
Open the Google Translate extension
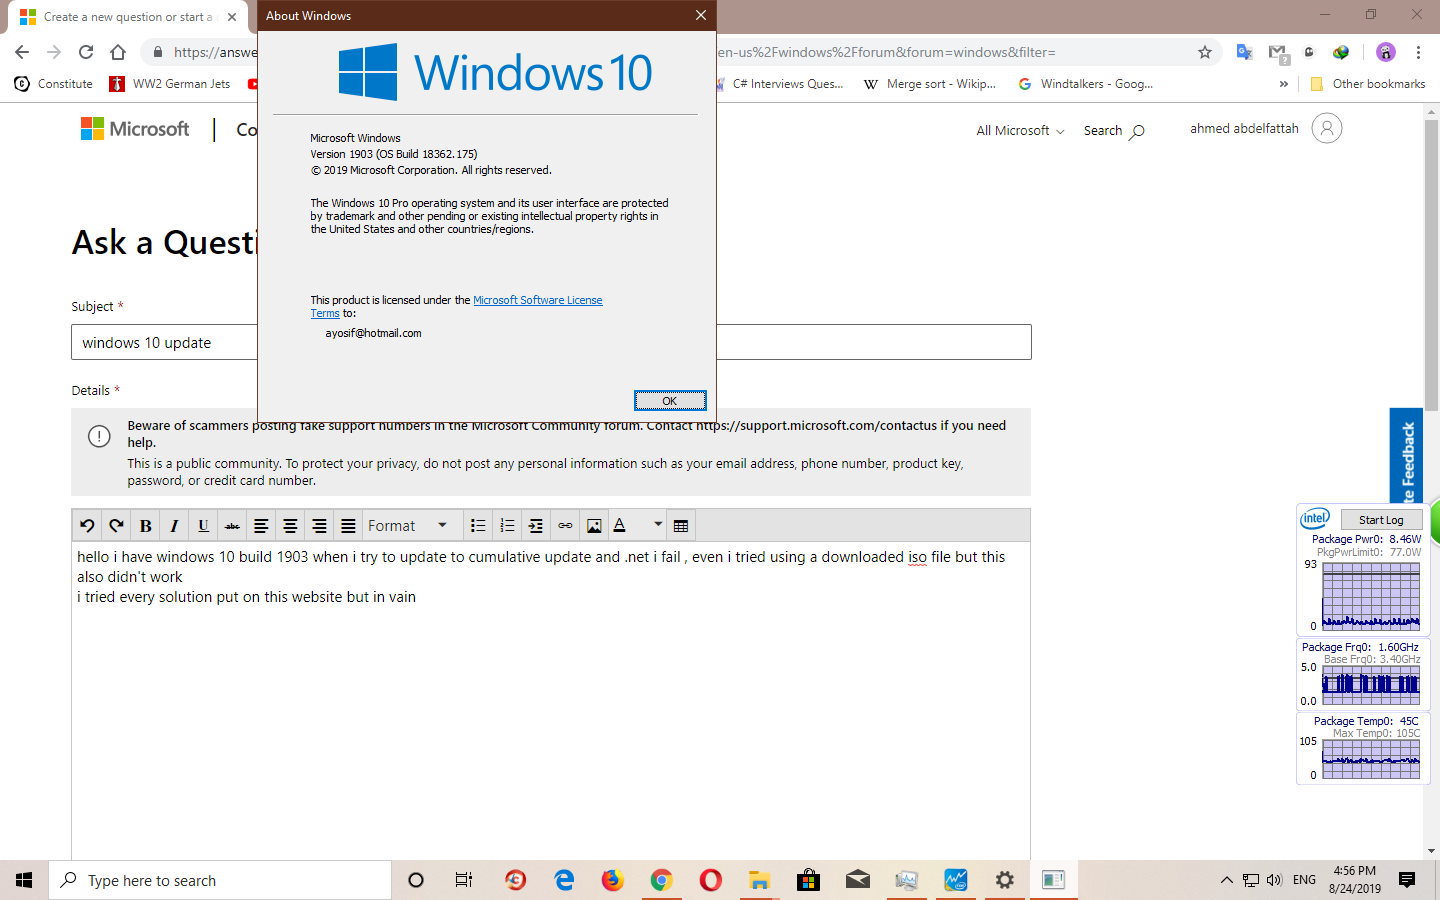click(x=1244, y=52)
